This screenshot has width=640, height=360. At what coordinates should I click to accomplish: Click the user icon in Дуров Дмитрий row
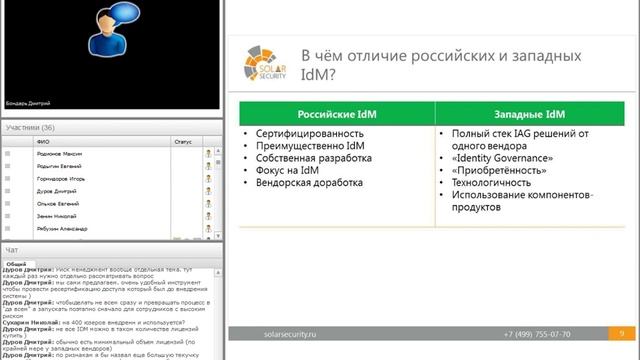click(209, 191)
